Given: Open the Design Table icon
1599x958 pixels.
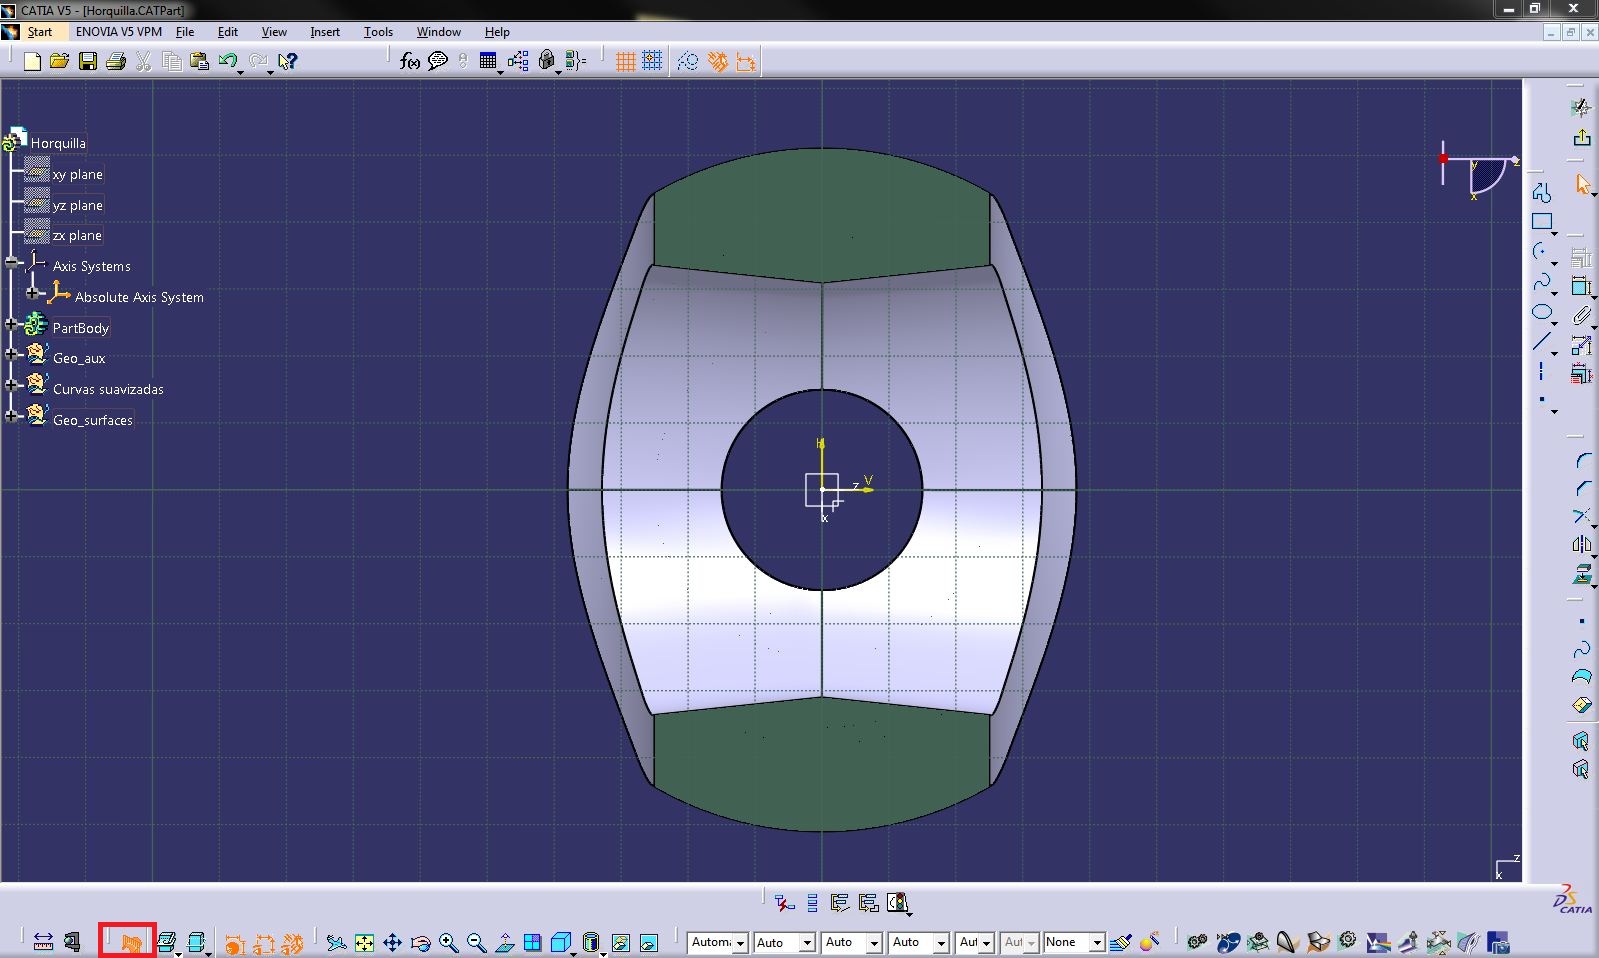Looking at the screenshot, I should click(488, 62).
